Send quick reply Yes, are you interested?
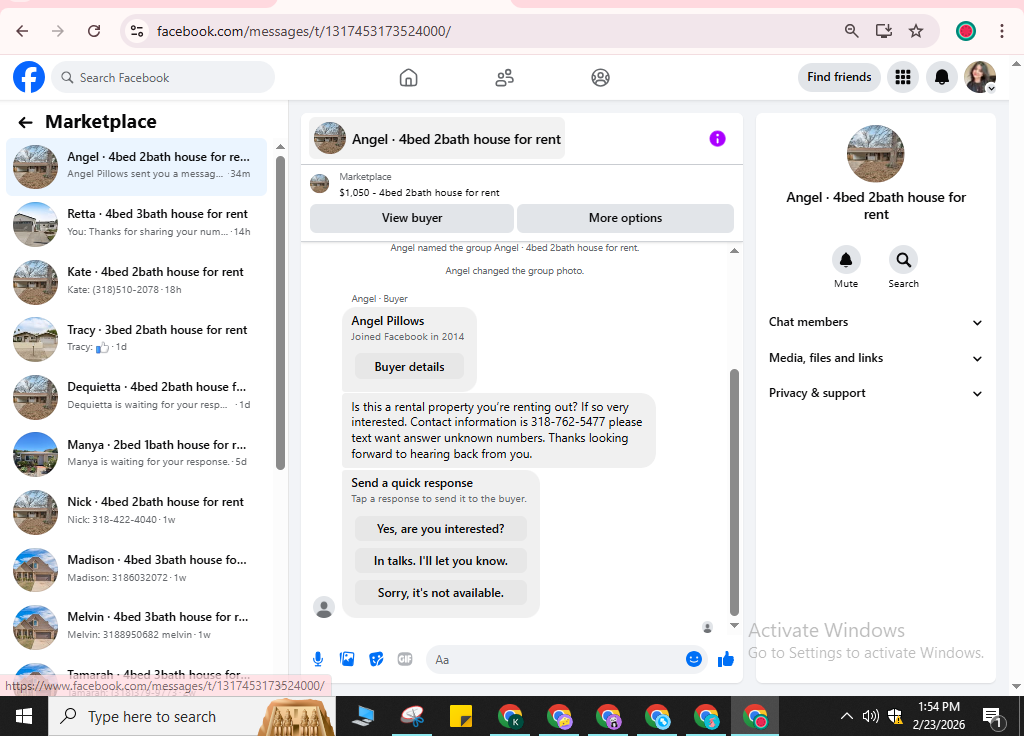The width and height of the screenshot is (1024, 736). [x=440, y=529]
